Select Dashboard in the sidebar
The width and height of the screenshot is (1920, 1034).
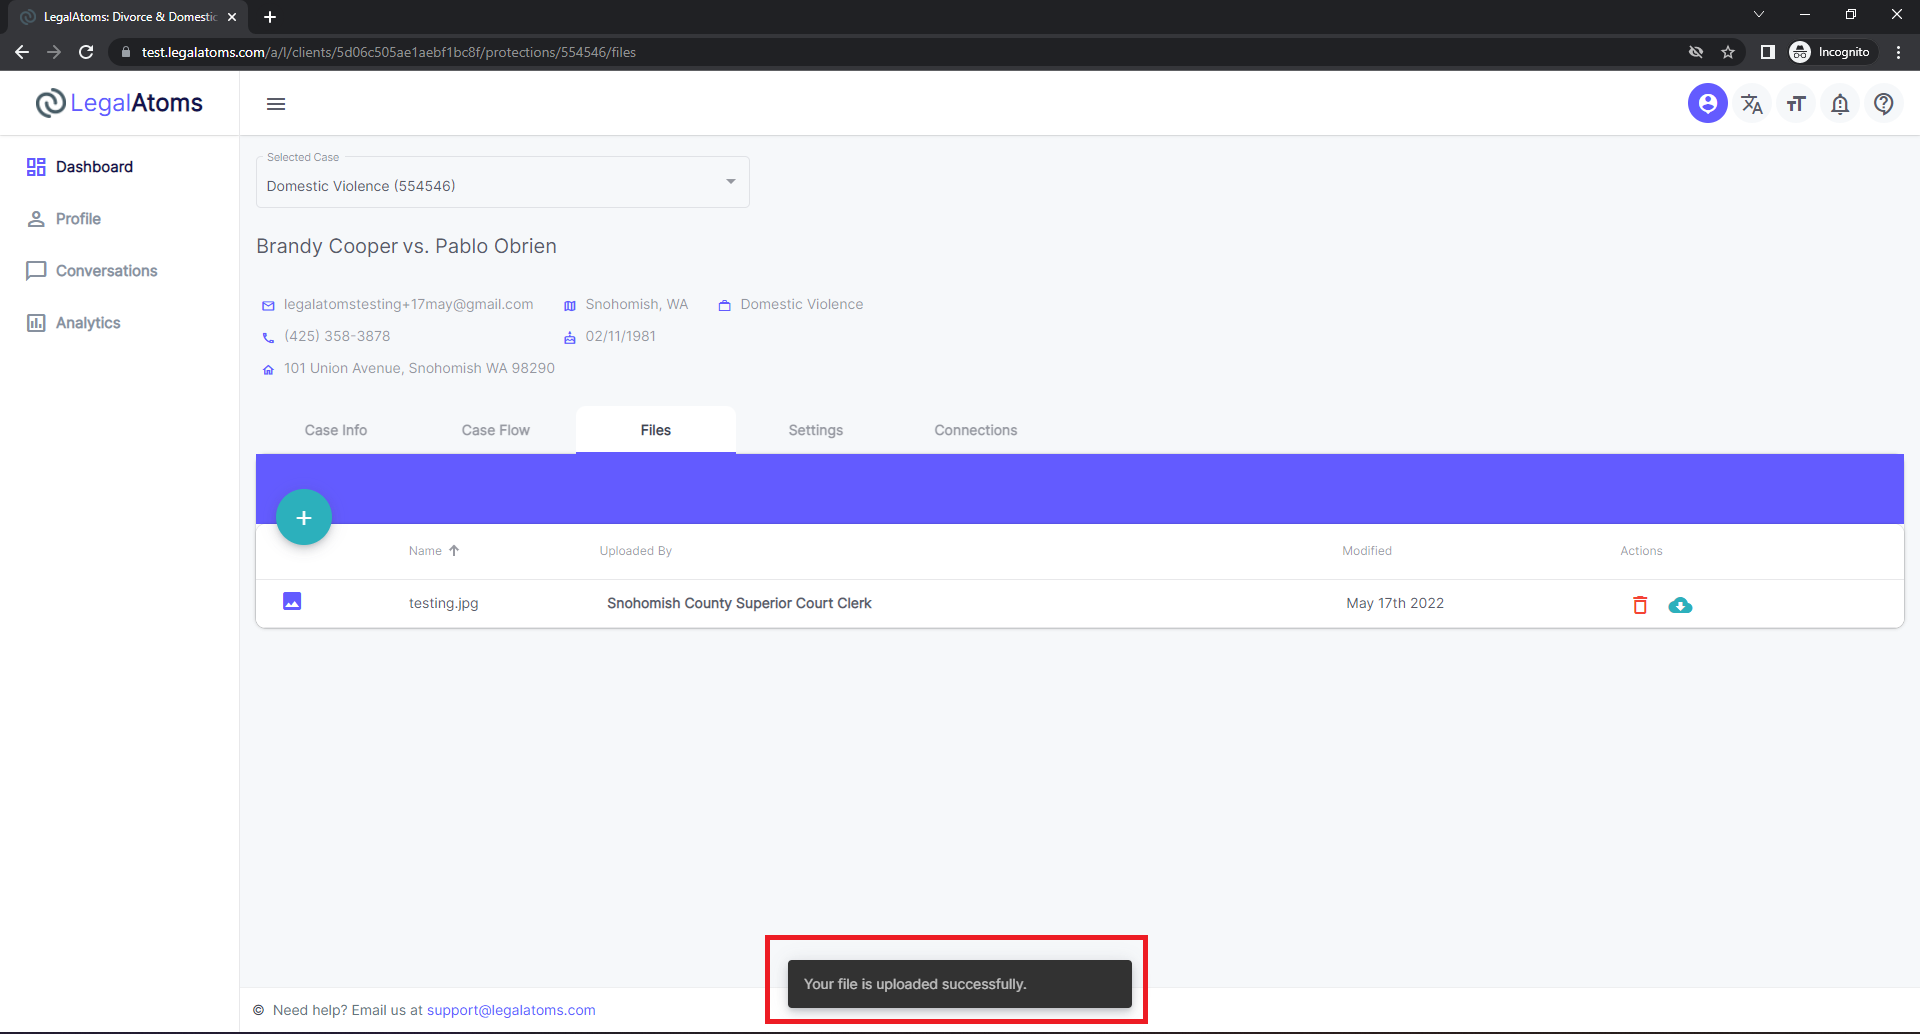pyautogui.click(x=94, y=166)
